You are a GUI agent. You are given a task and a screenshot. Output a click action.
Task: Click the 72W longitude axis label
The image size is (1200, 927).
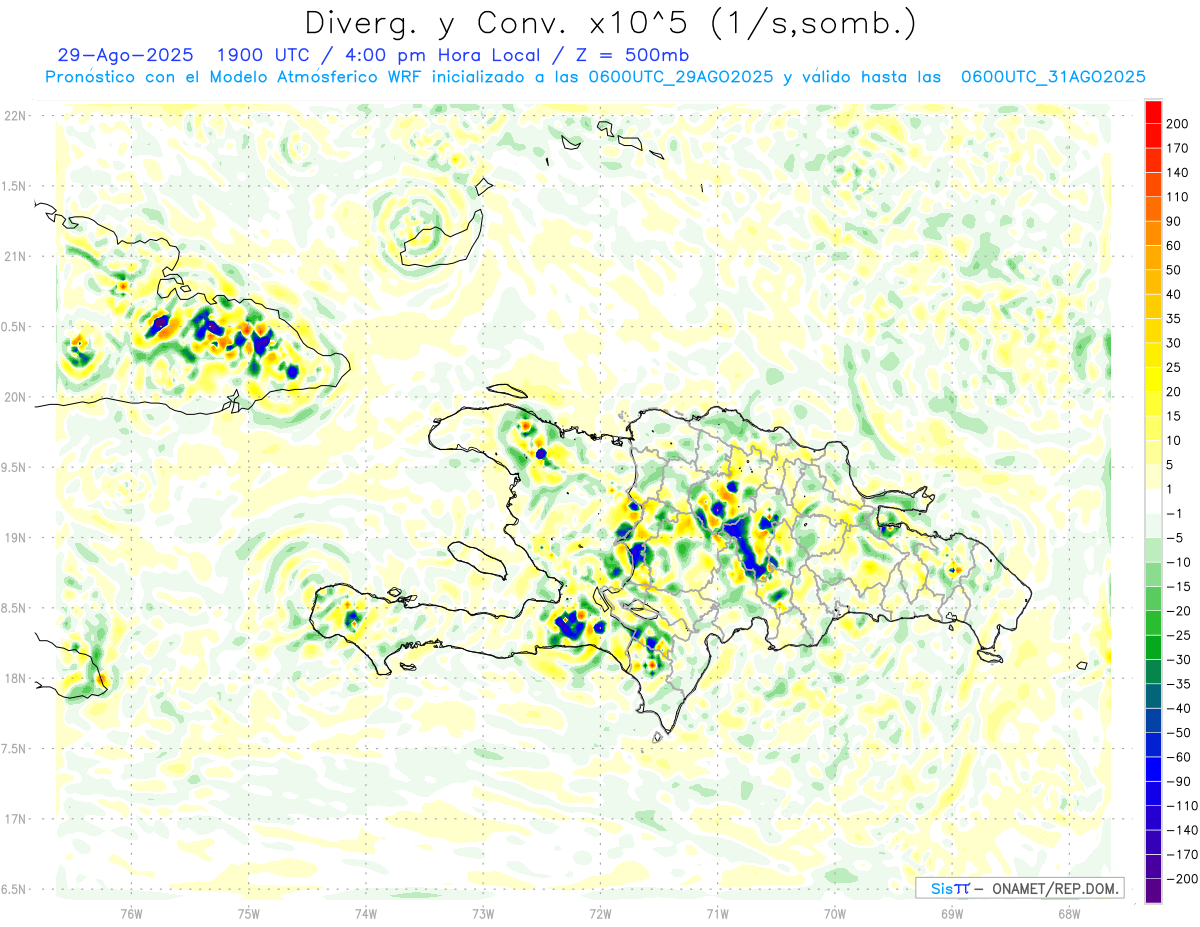600,913
